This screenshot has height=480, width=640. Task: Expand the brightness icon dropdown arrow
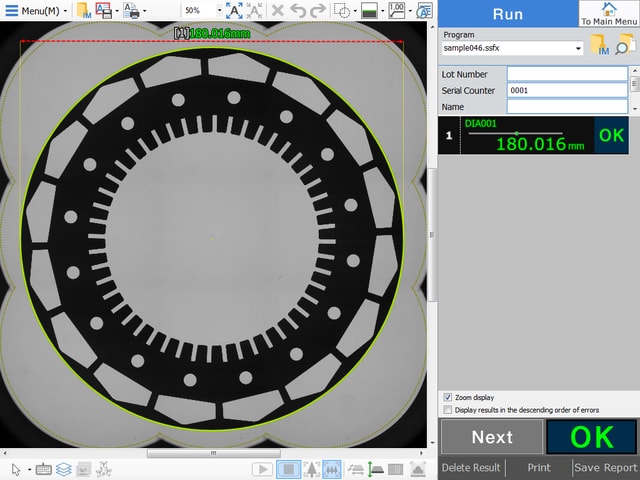[383, 11]
